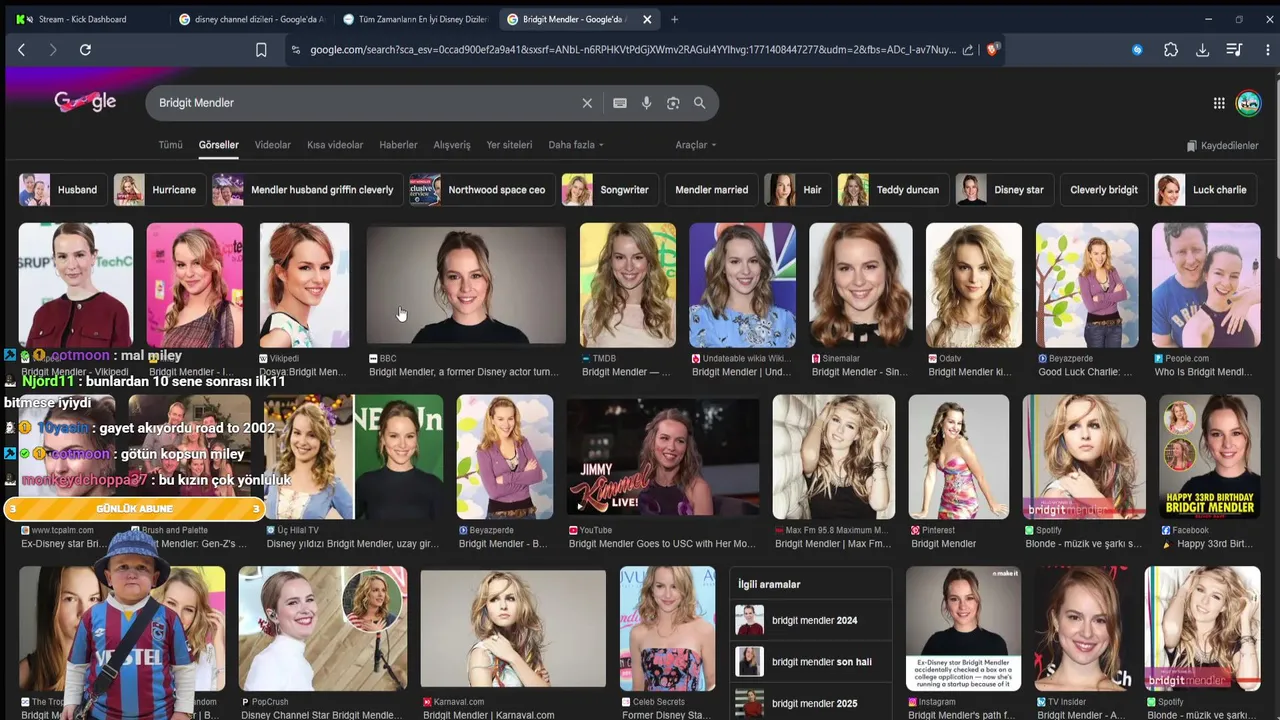Filter by Northwood space ceo chip
This screenshot has width=1280, height=720.
(x=483, y=190)
